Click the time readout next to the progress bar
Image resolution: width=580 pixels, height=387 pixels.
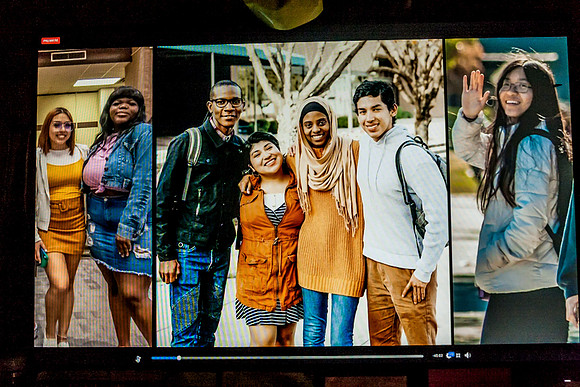(438, 356)
